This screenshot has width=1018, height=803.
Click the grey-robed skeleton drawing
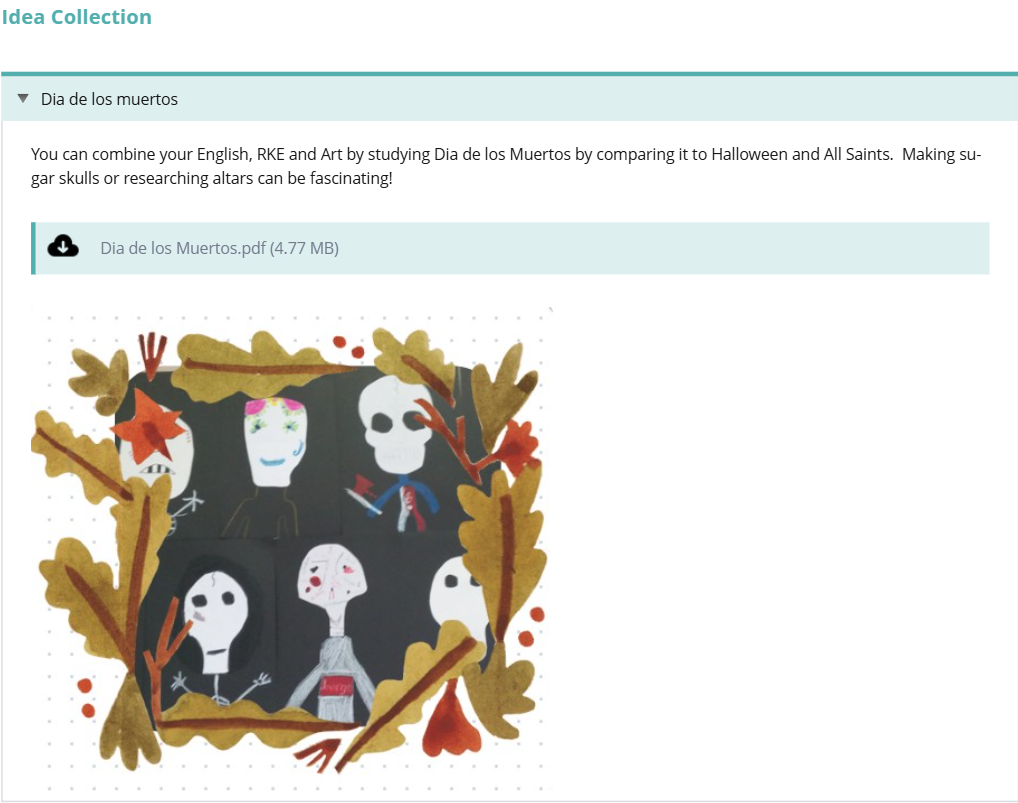(332, 633)
